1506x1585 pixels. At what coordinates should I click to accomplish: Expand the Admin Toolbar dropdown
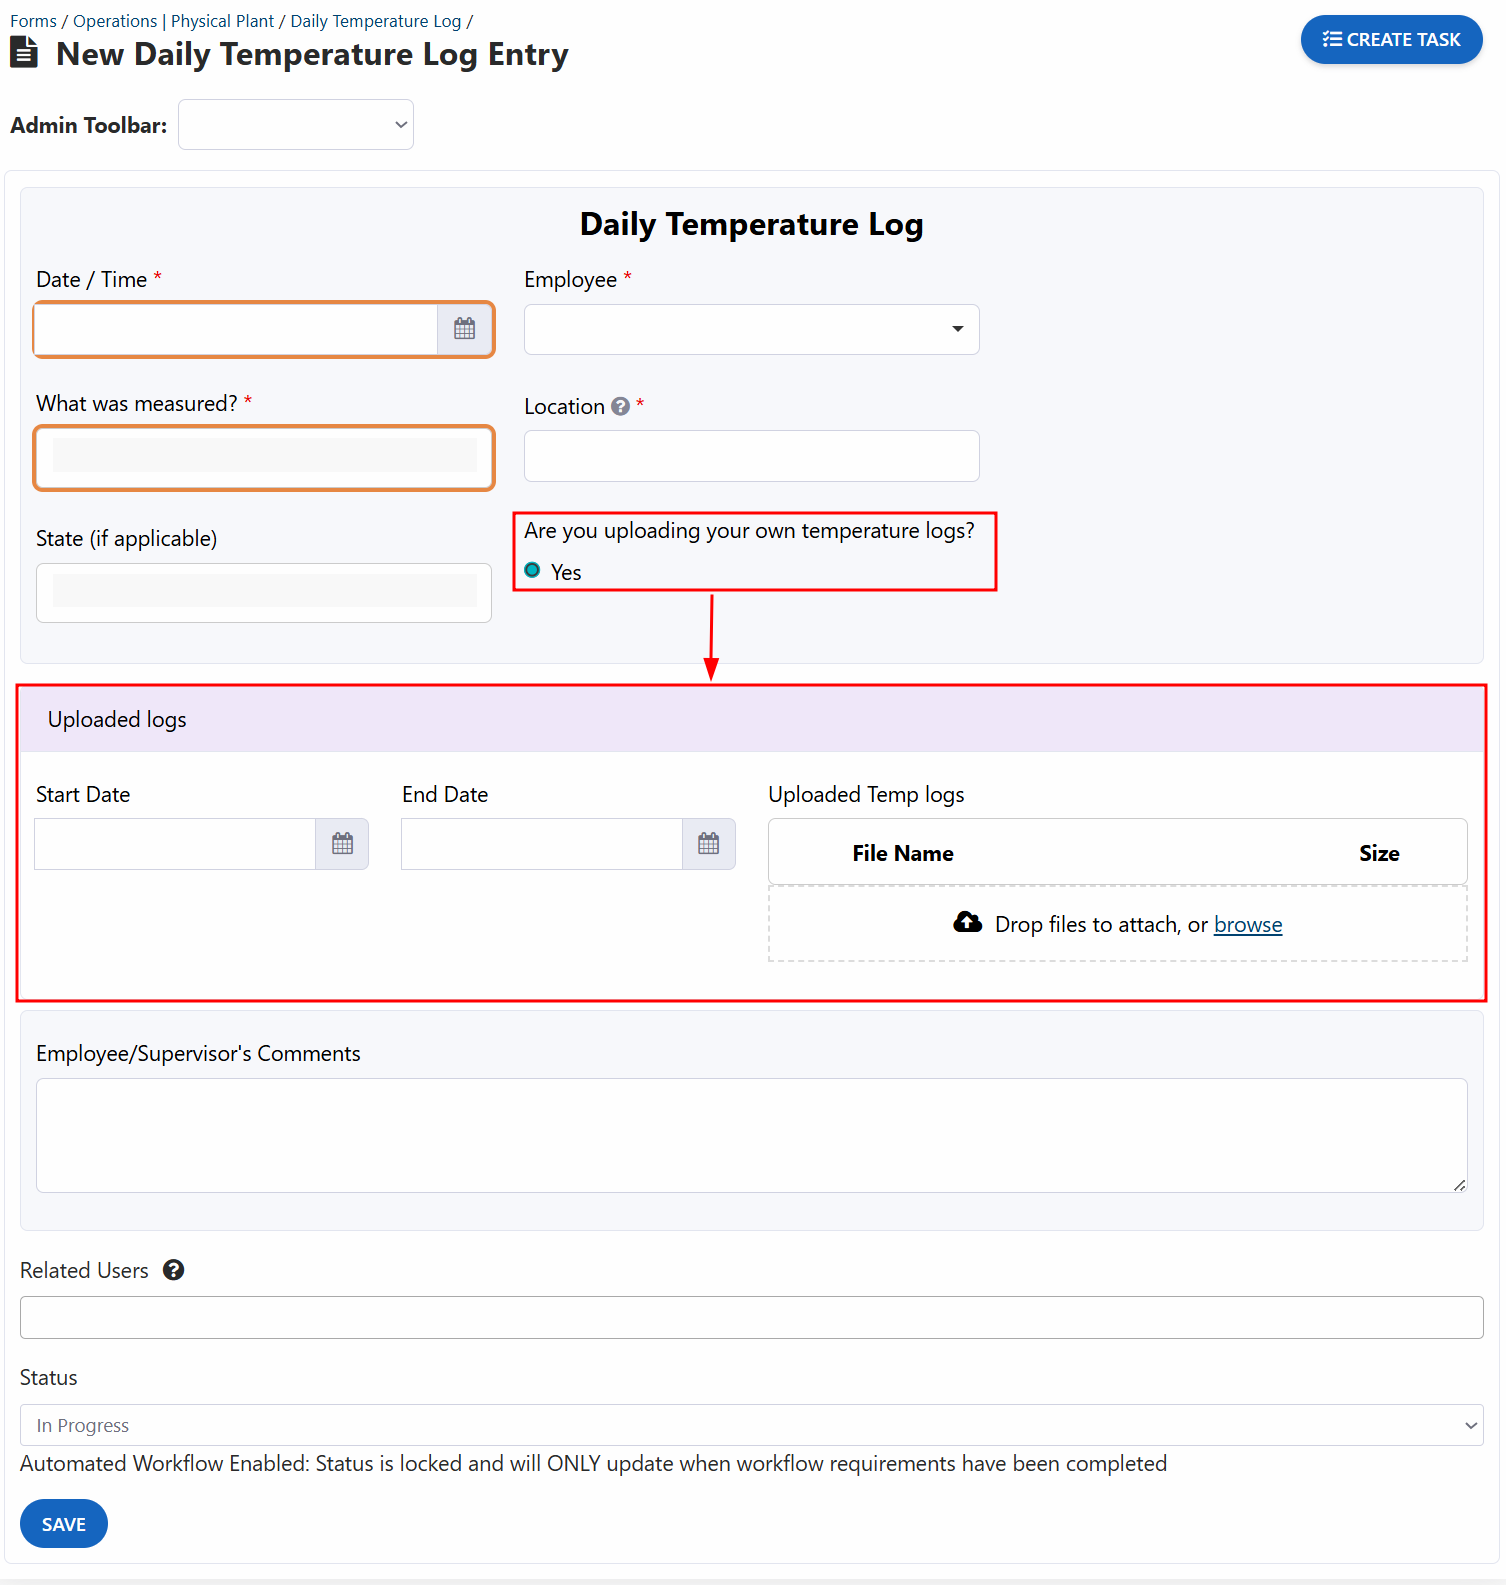click(296, 125)
